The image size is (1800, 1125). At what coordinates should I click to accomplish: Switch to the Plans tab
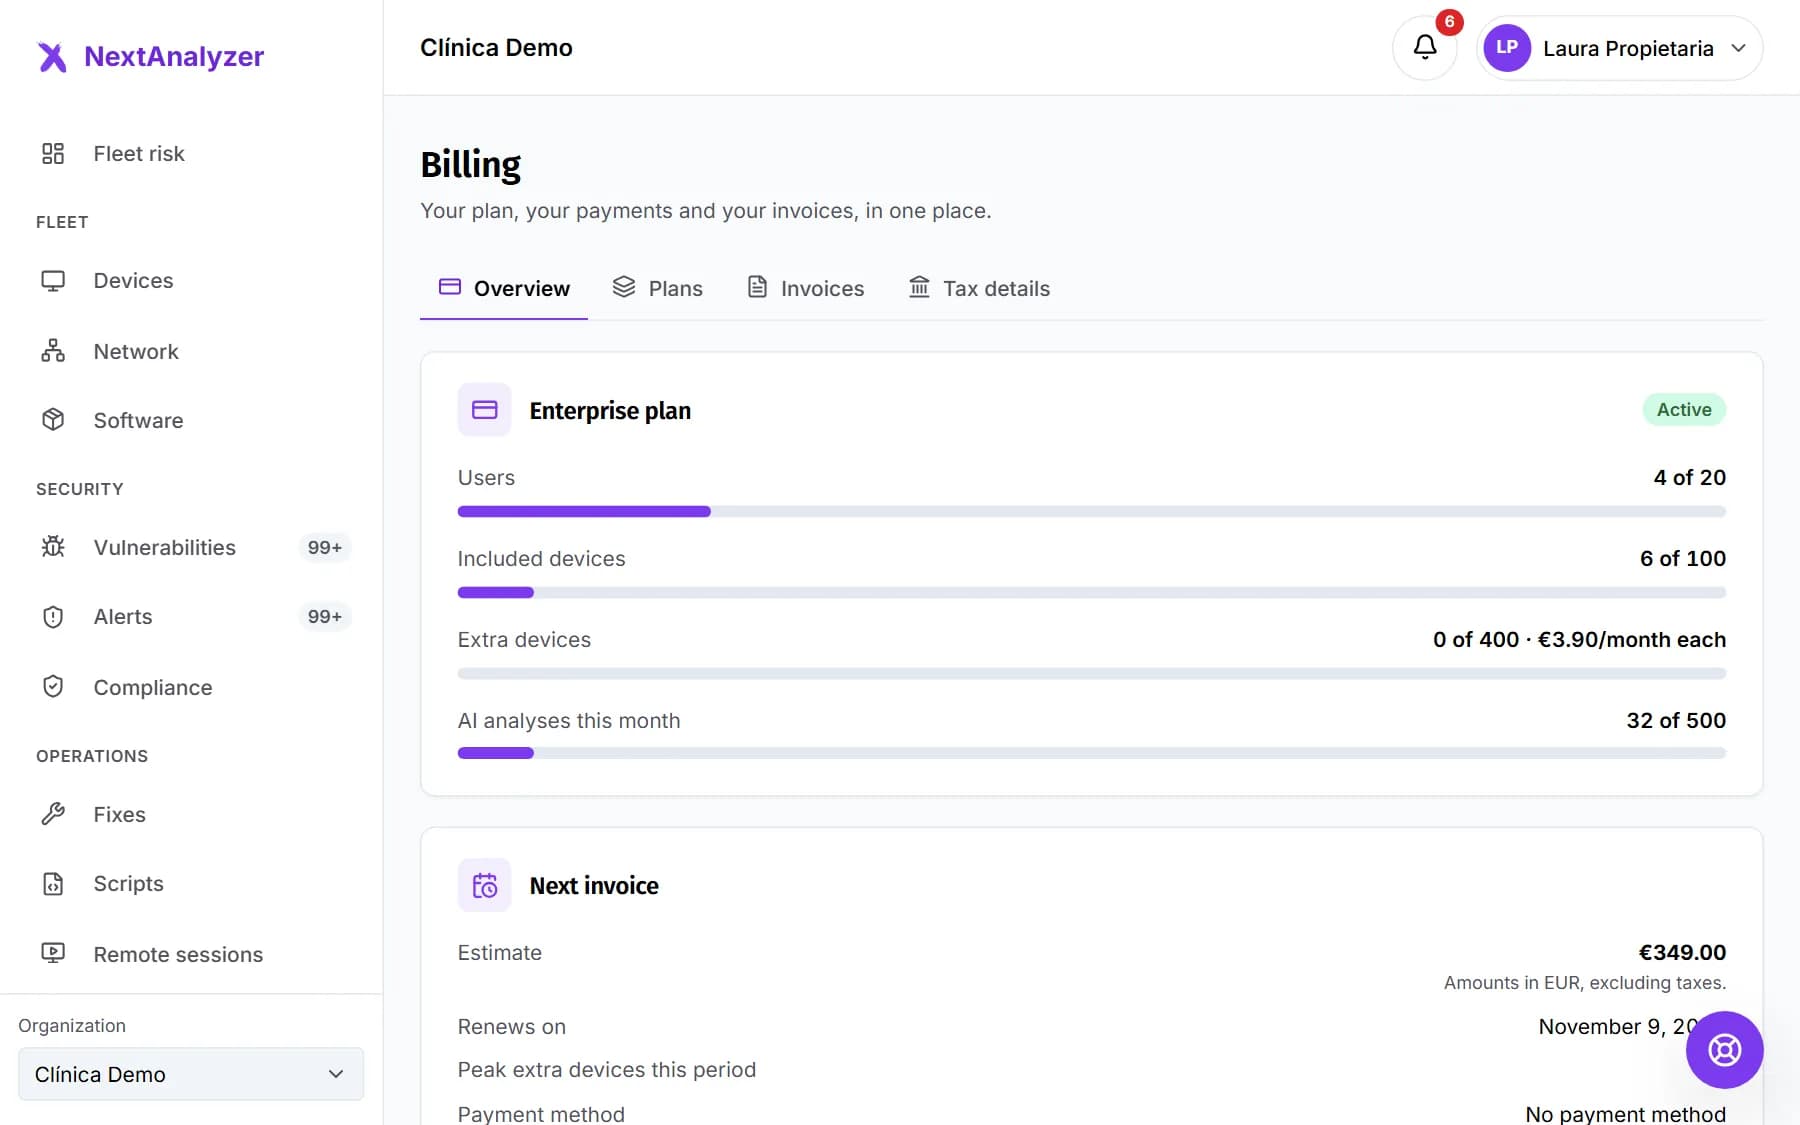(658, 289)
